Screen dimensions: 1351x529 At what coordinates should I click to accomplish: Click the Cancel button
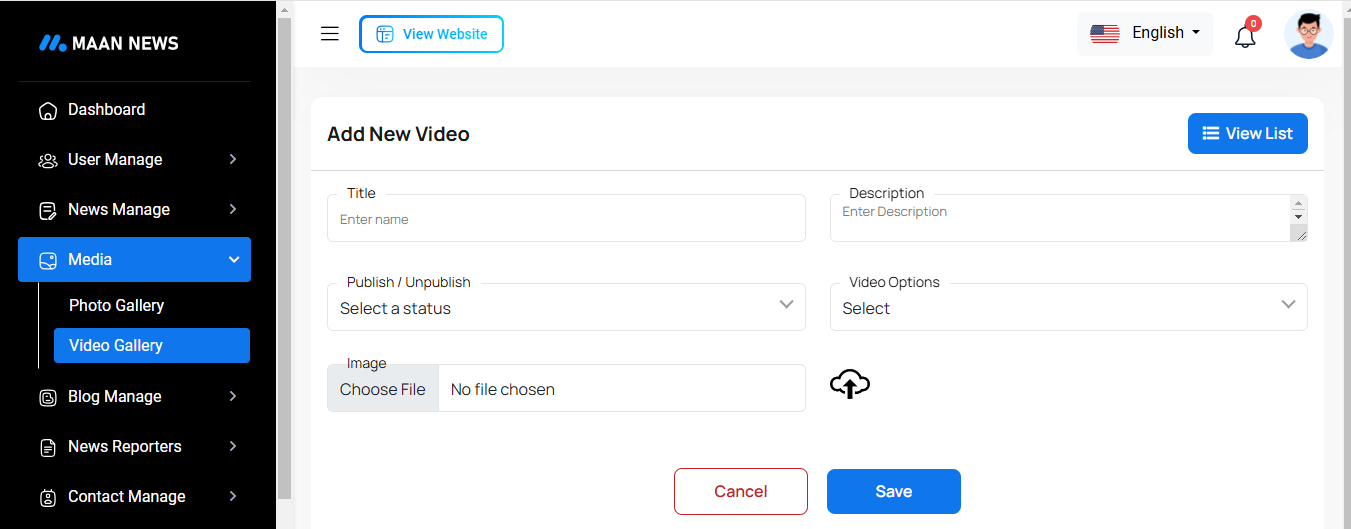tap(740, 492)
